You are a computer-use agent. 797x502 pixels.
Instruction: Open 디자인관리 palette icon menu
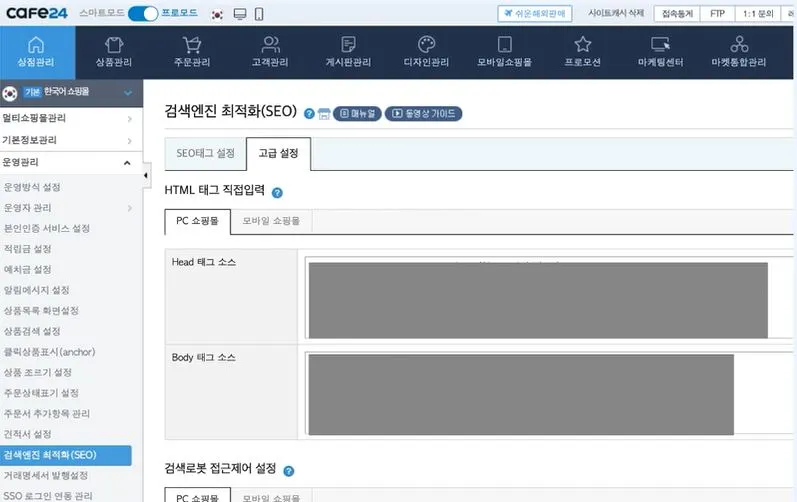point(426,52)
